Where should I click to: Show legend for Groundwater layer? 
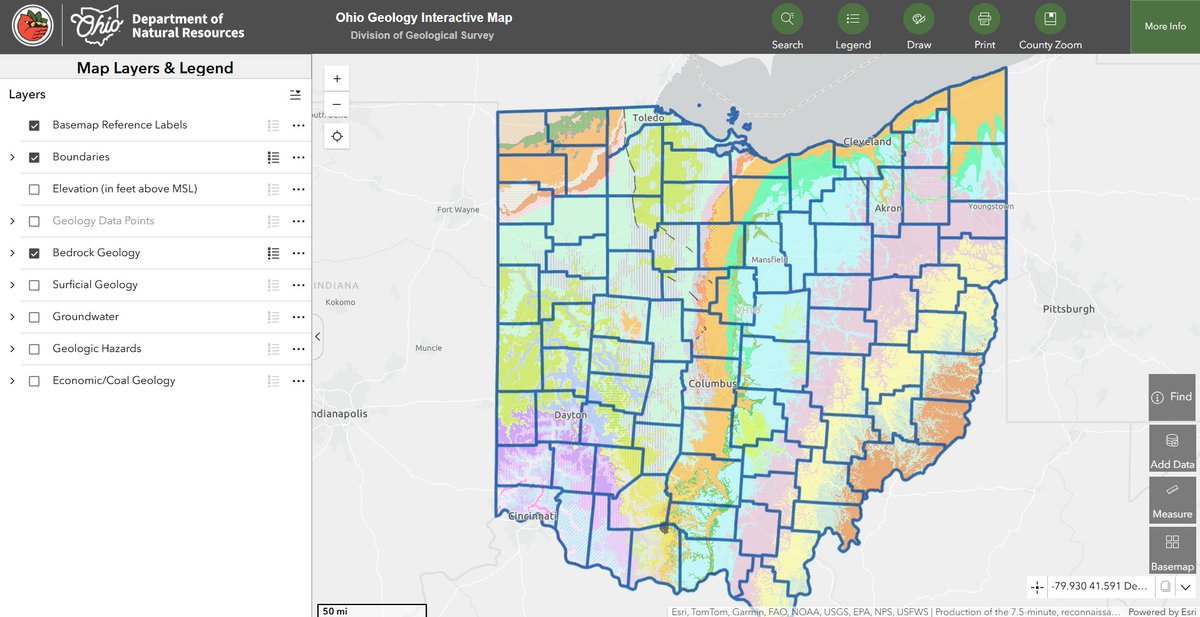(273, 317)
